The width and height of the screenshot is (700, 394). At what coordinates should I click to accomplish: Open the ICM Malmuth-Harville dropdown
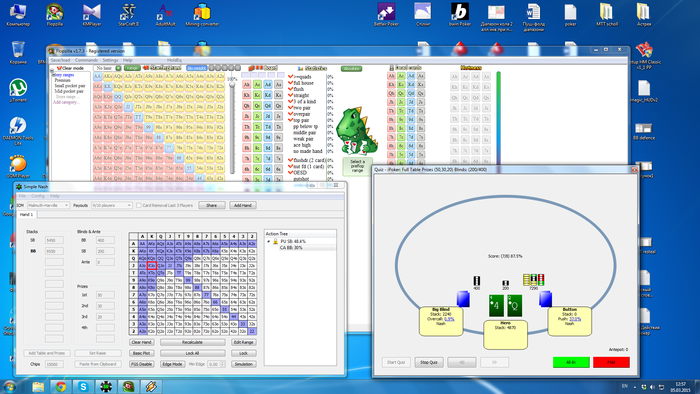pyautogui.click(x=48, y=205)
